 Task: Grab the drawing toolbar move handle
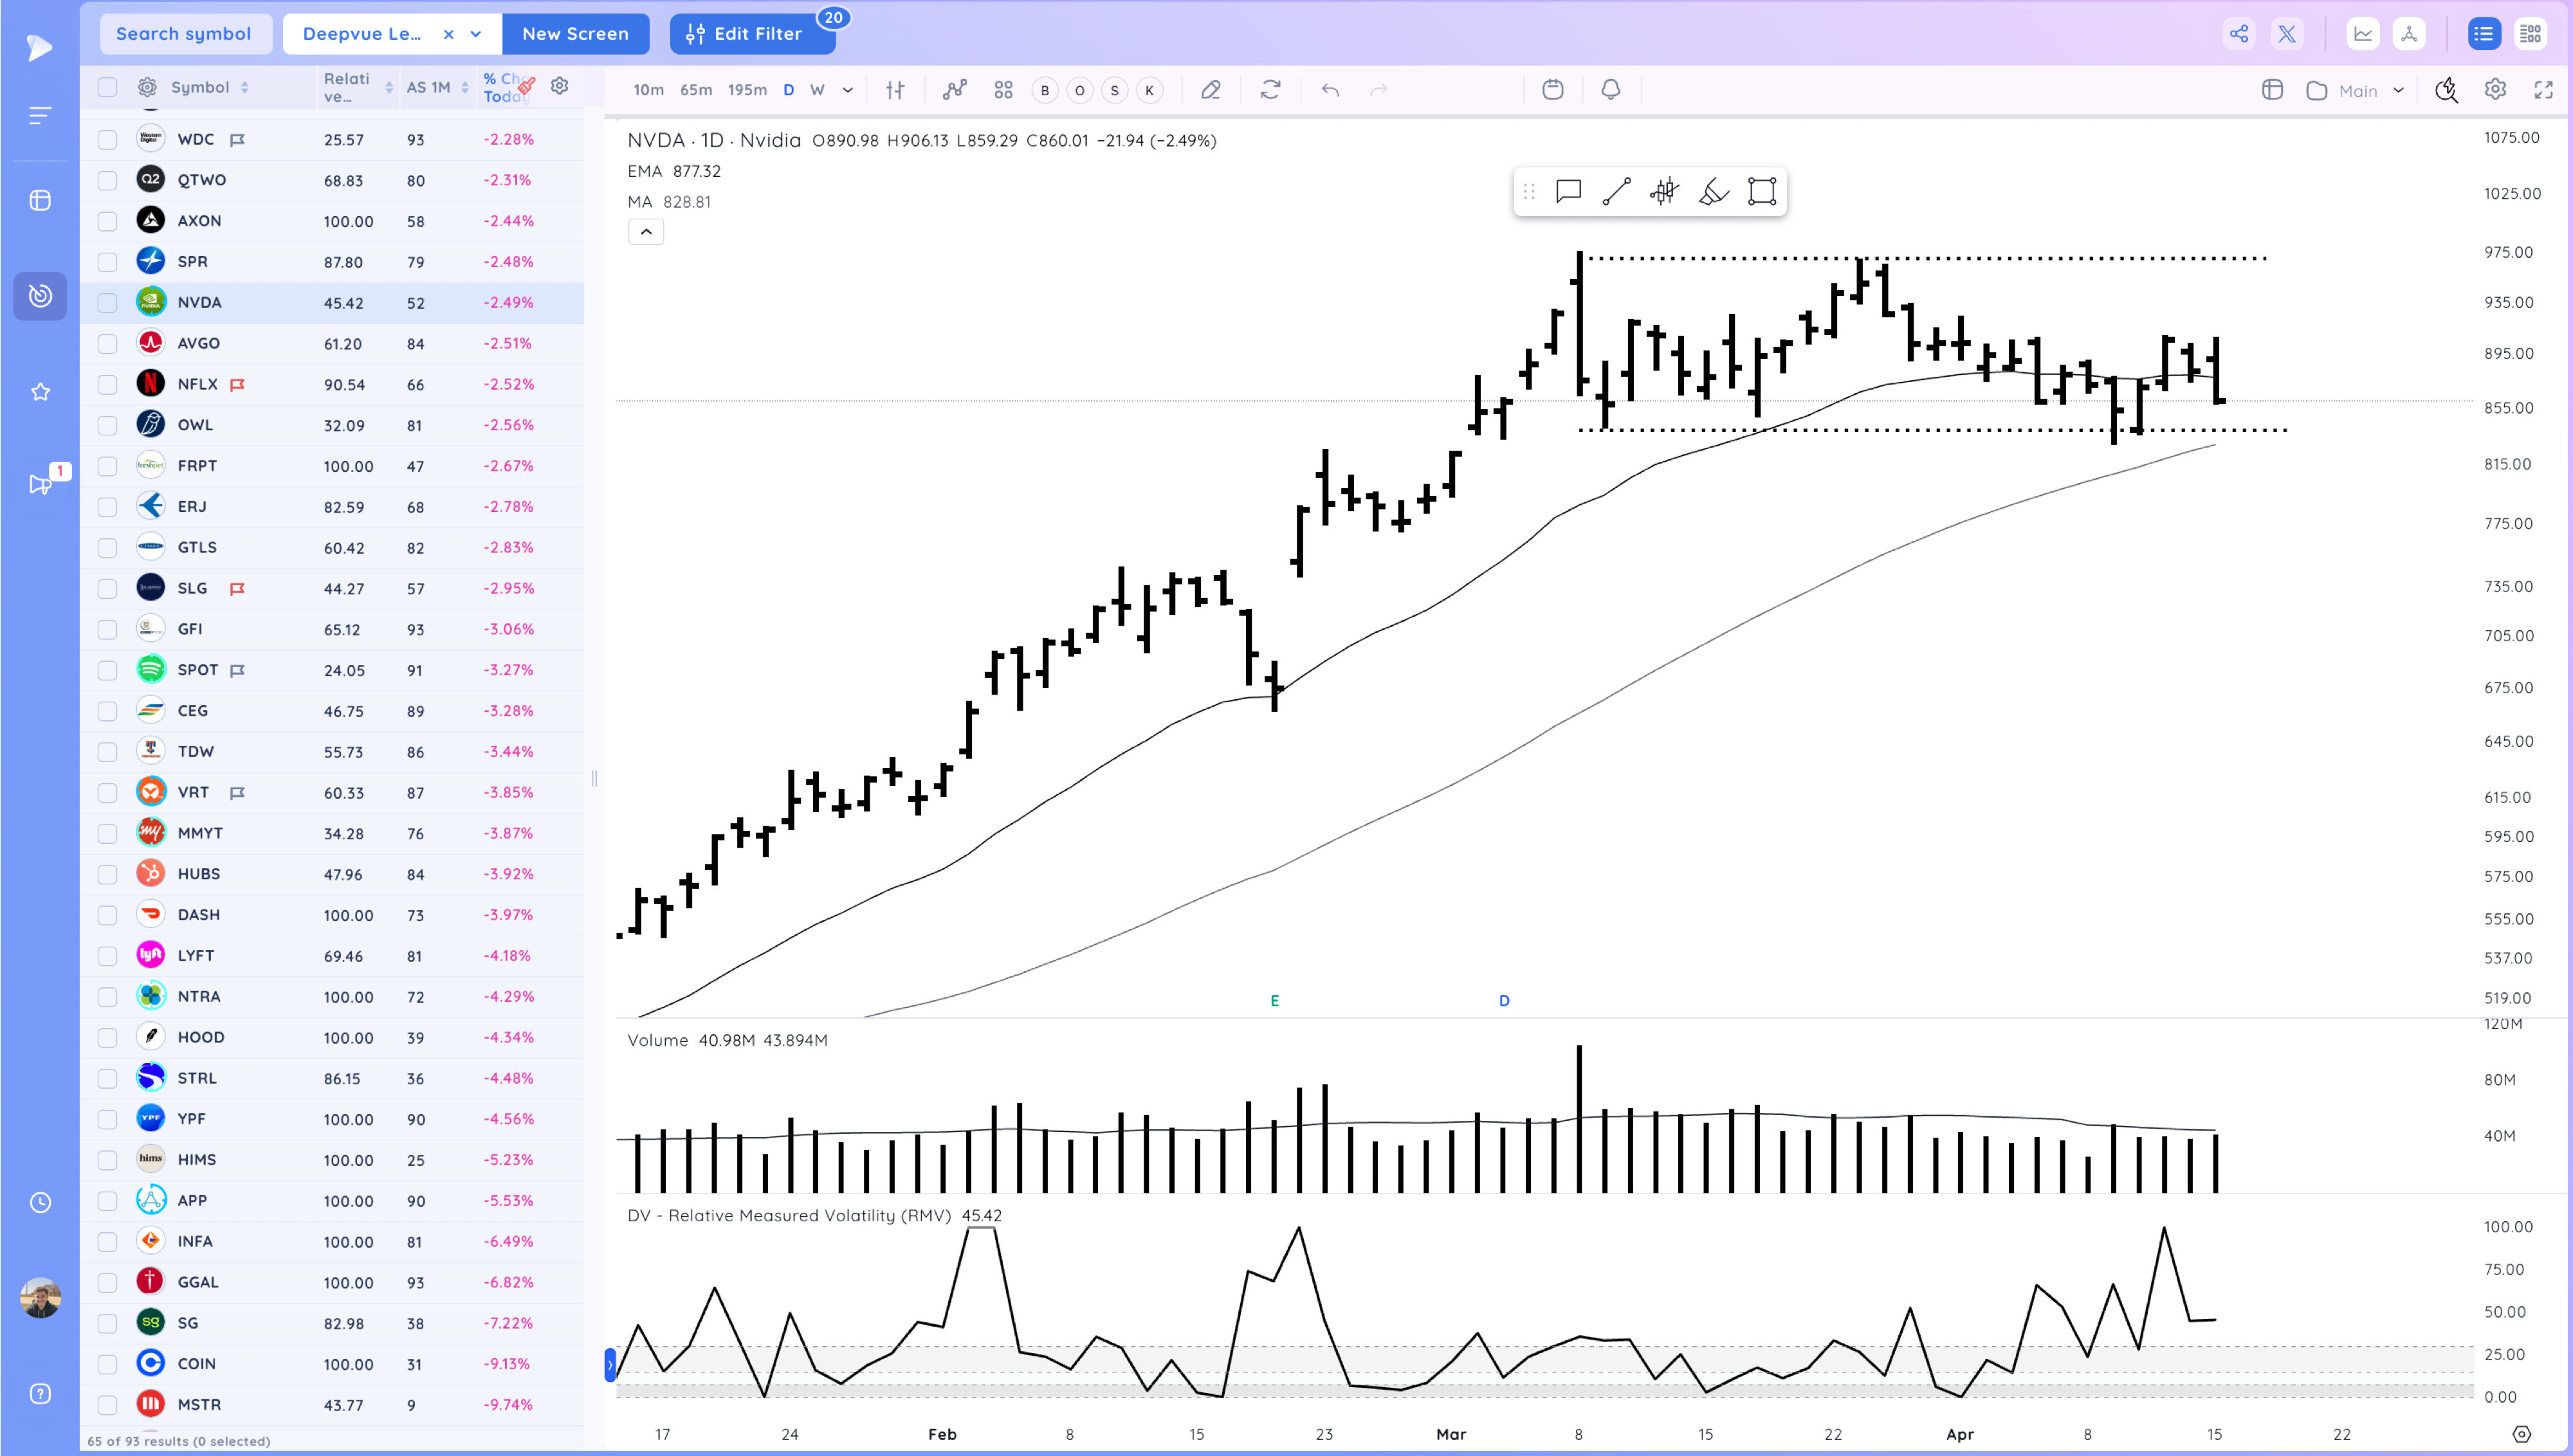click(1529, 191)
